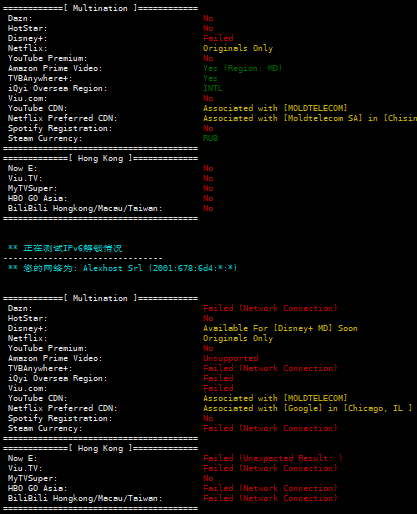Click the 'HBO GO Asia:' label in IPv6 section
The height and width of the screenshot is (514, 417).
(37, 488)
